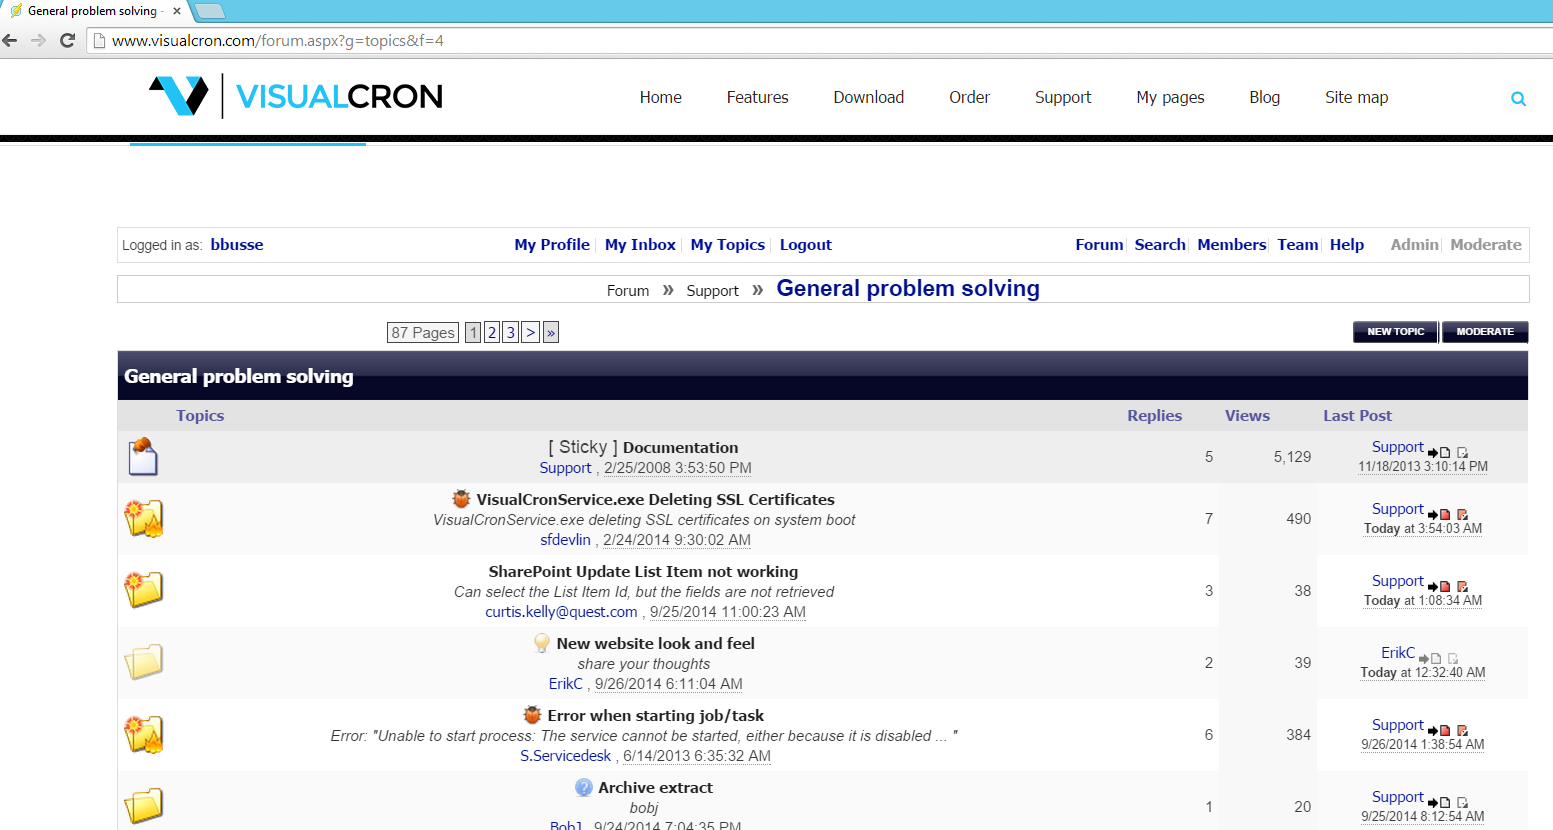
Task: Click the Logout link
Action: pos(805,245)
